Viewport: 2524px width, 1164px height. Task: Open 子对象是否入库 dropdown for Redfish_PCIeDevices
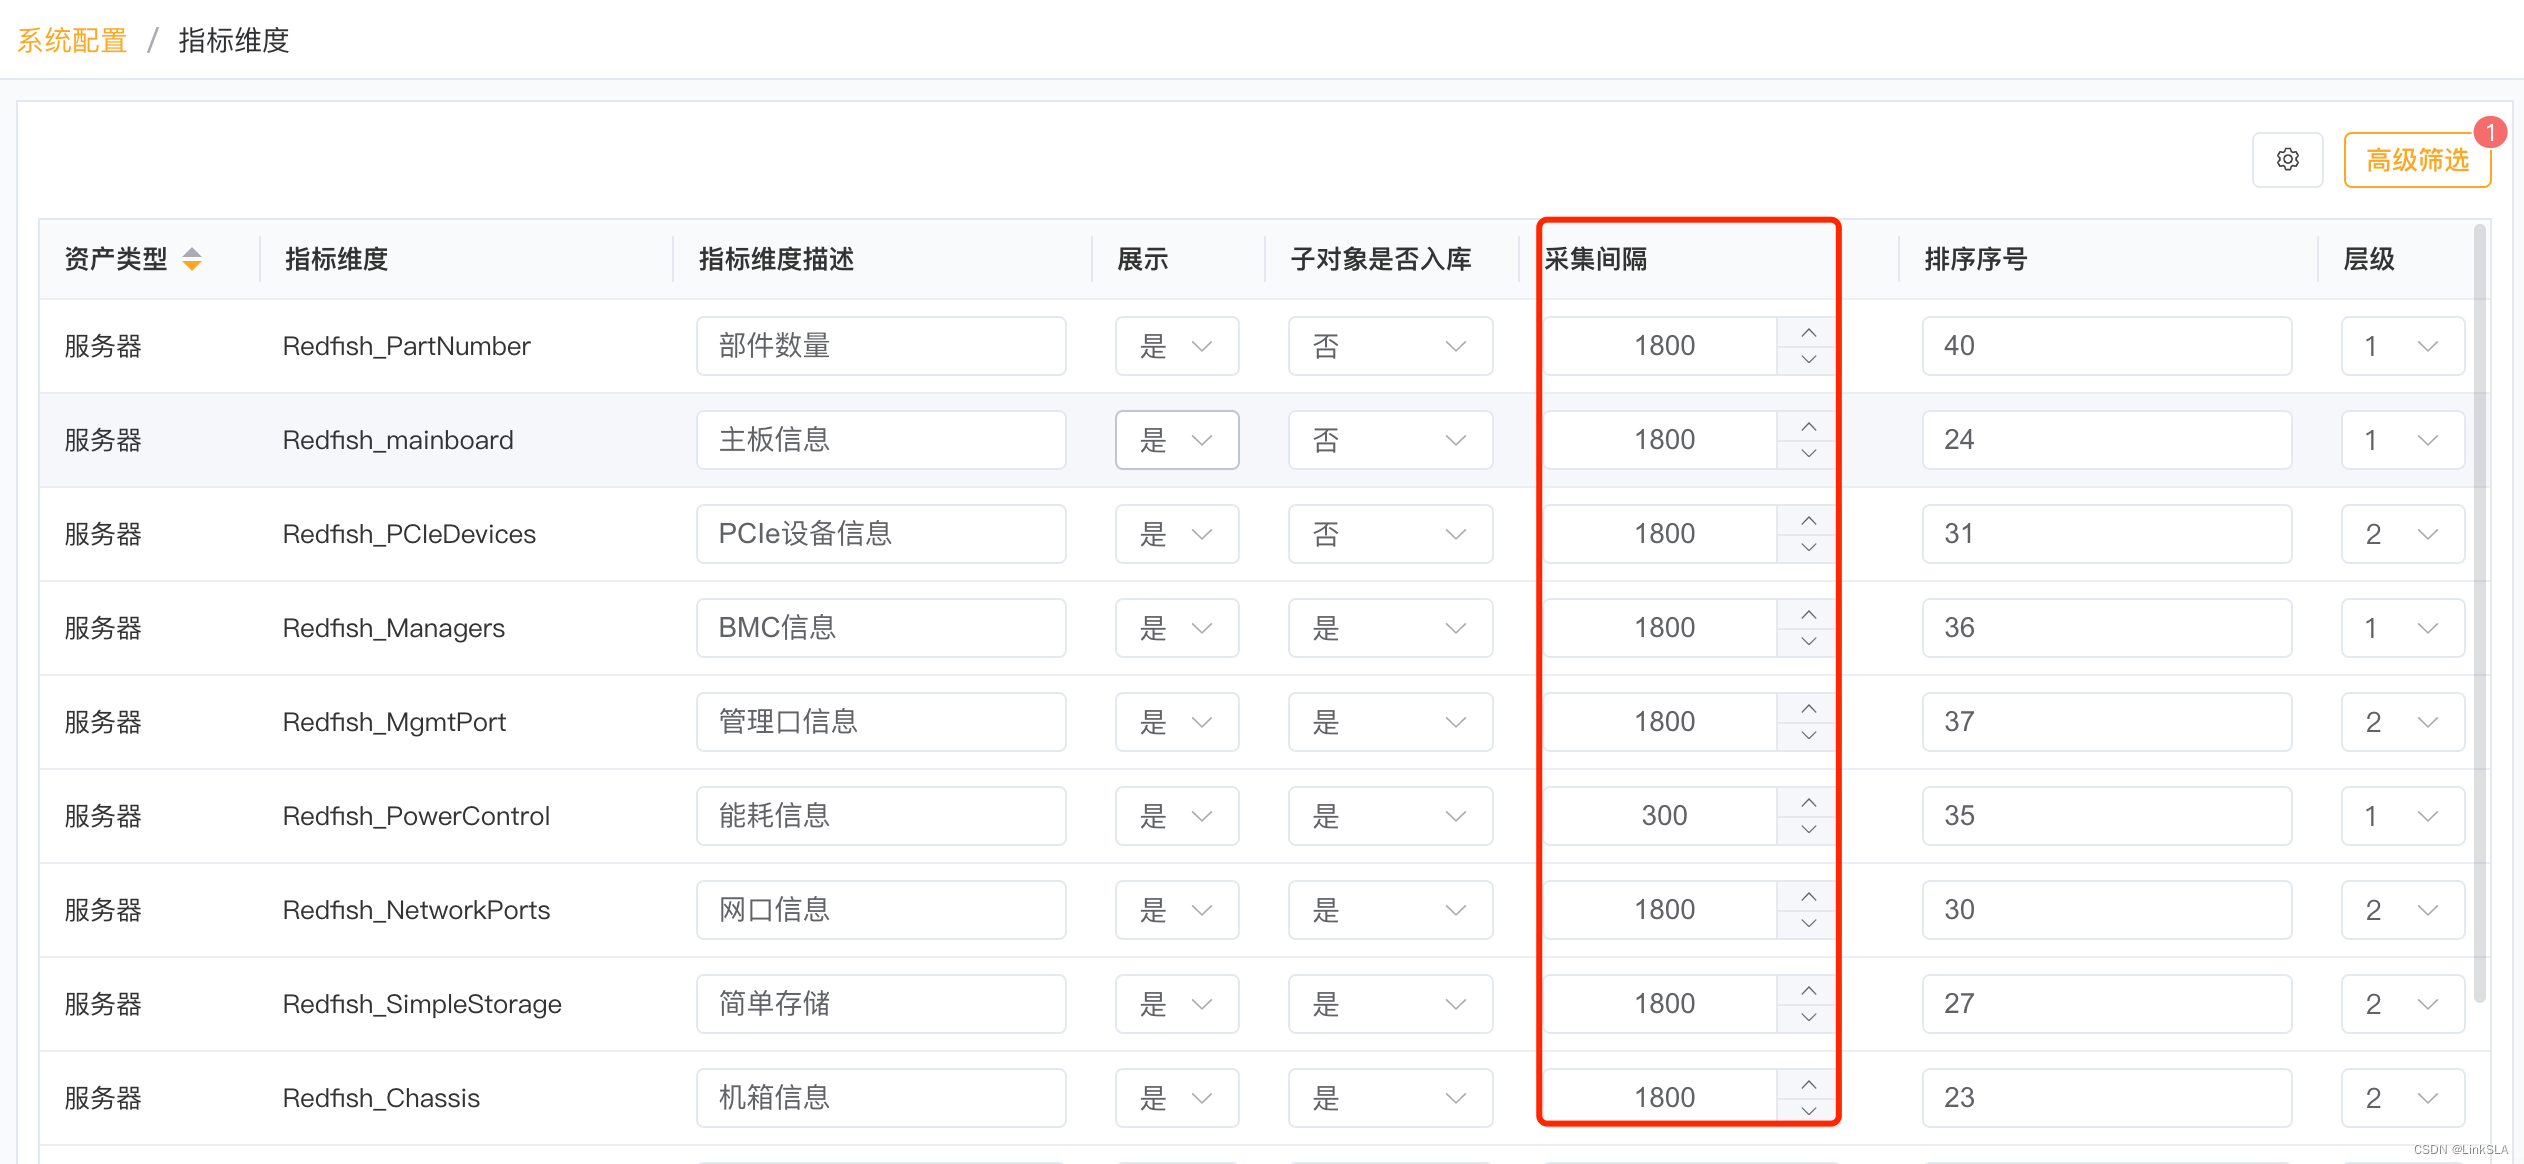coord(1390,534)
